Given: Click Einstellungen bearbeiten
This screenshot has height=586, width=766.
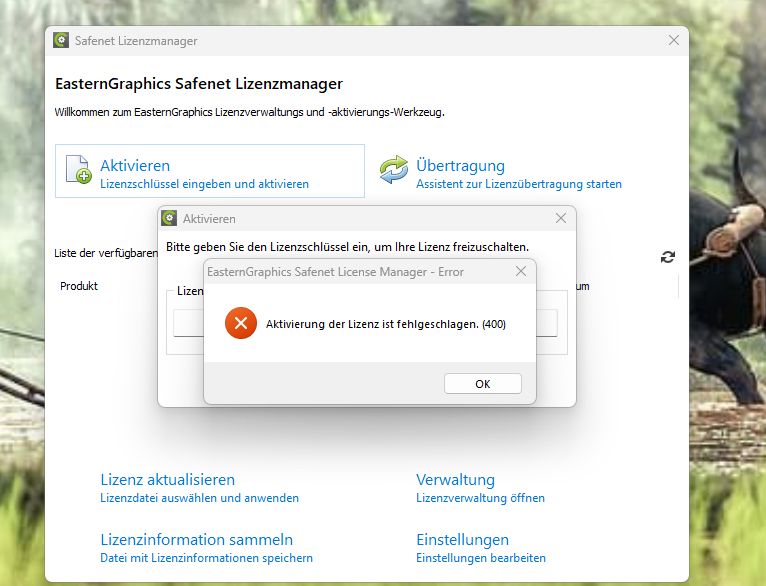Looking at the screenshot, I should [481, 558].
